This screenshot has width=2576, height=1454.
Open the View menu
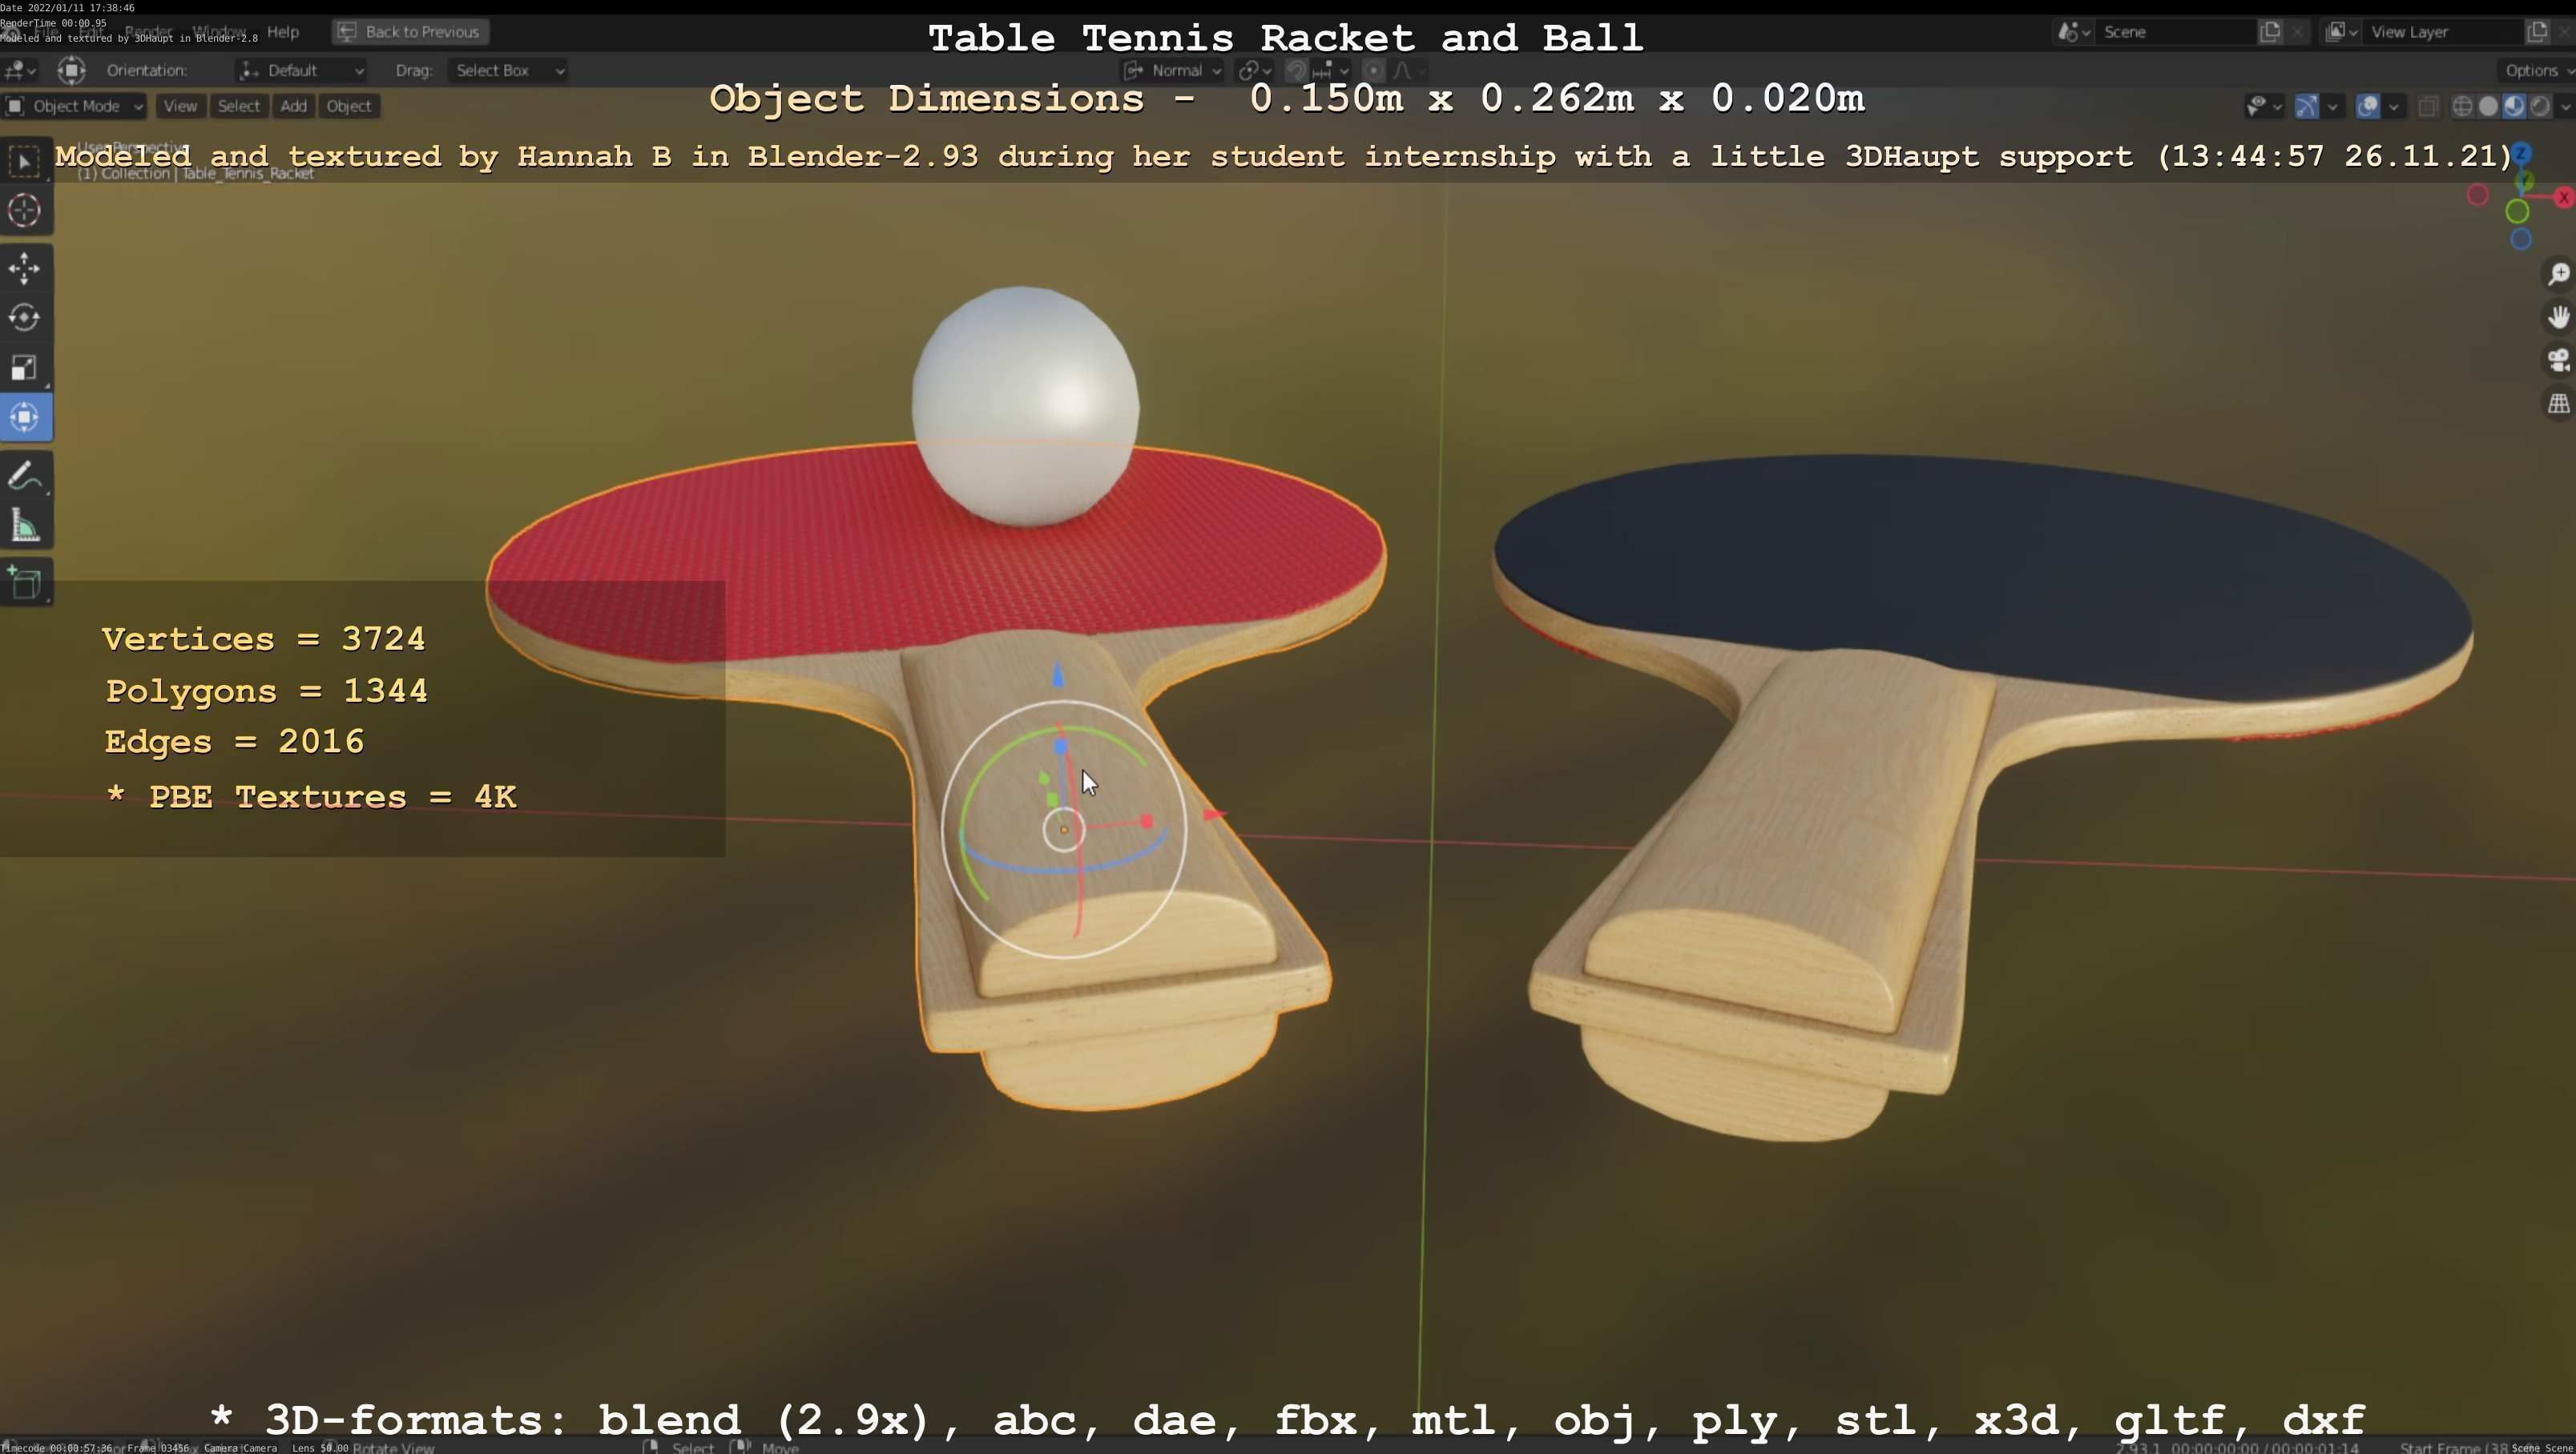click(180, 106)
